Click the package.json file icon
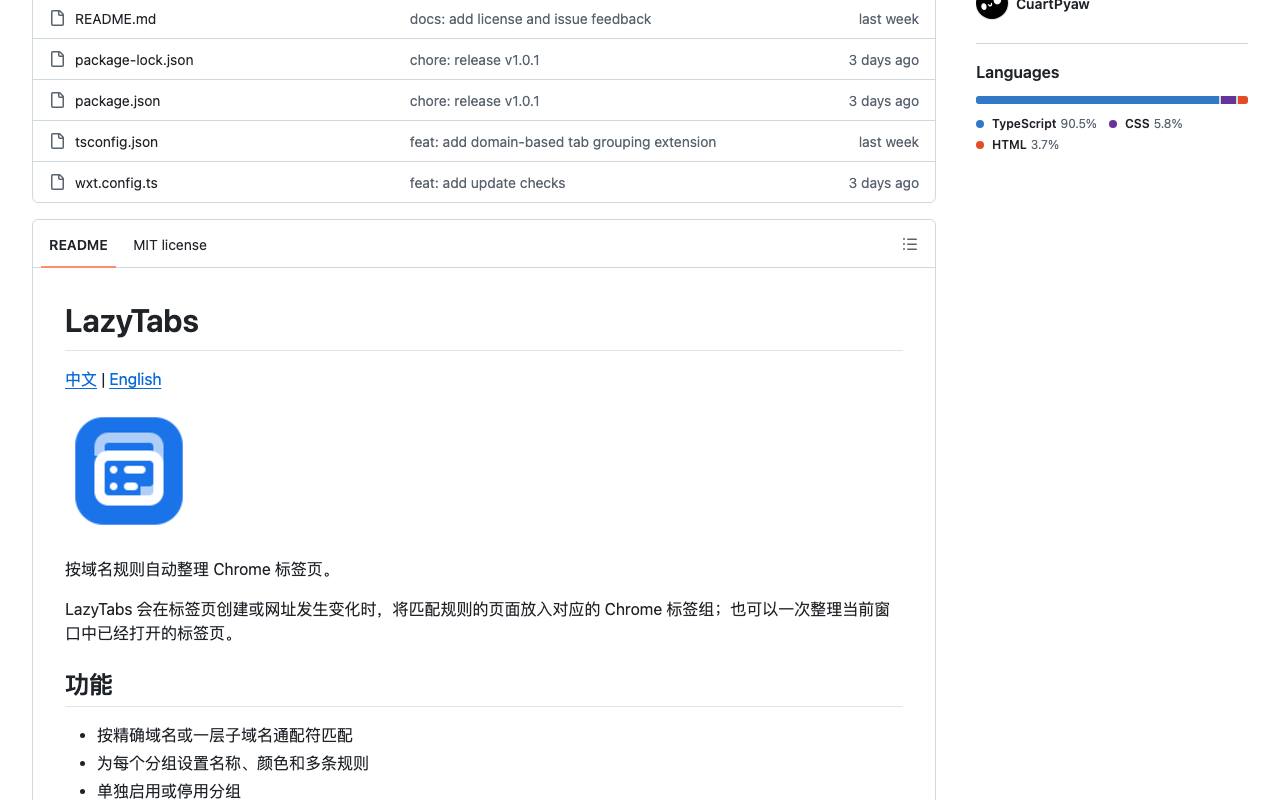The height and width of the screenshot is (800, 1280). [57, 100]
